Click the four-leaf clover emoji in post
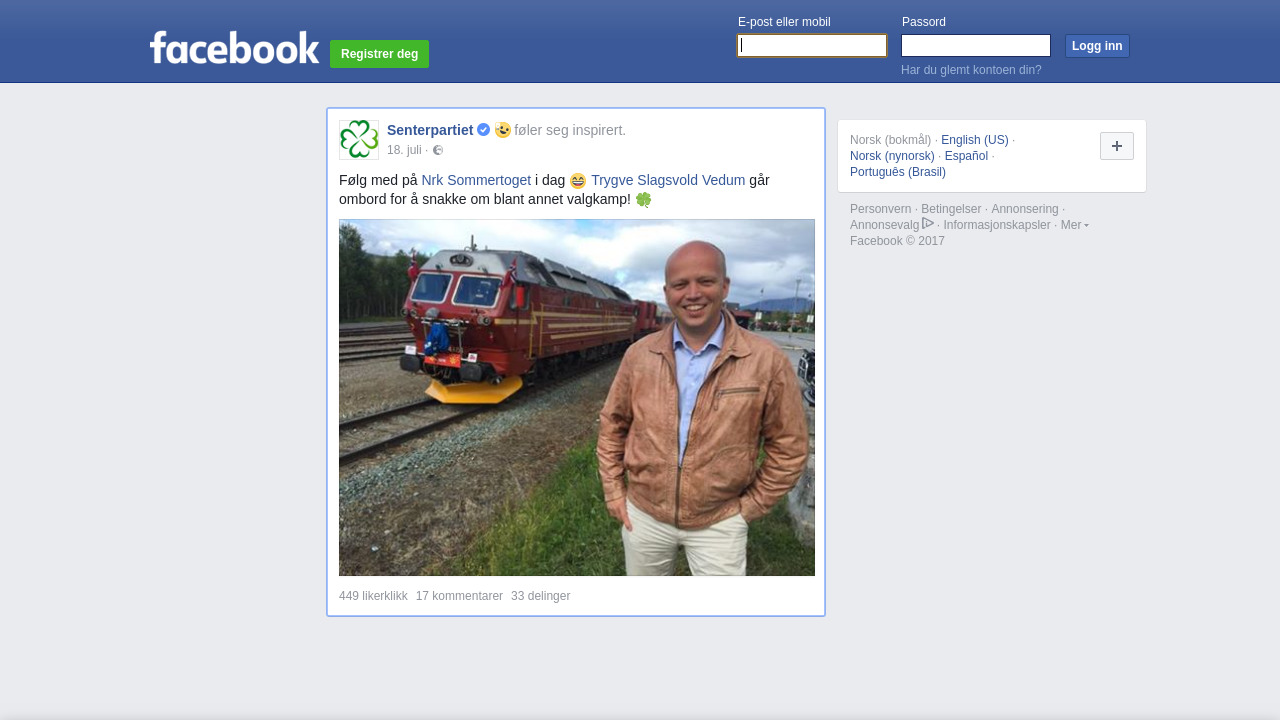The image size is (1280, 720). click(x=643, y=200)
